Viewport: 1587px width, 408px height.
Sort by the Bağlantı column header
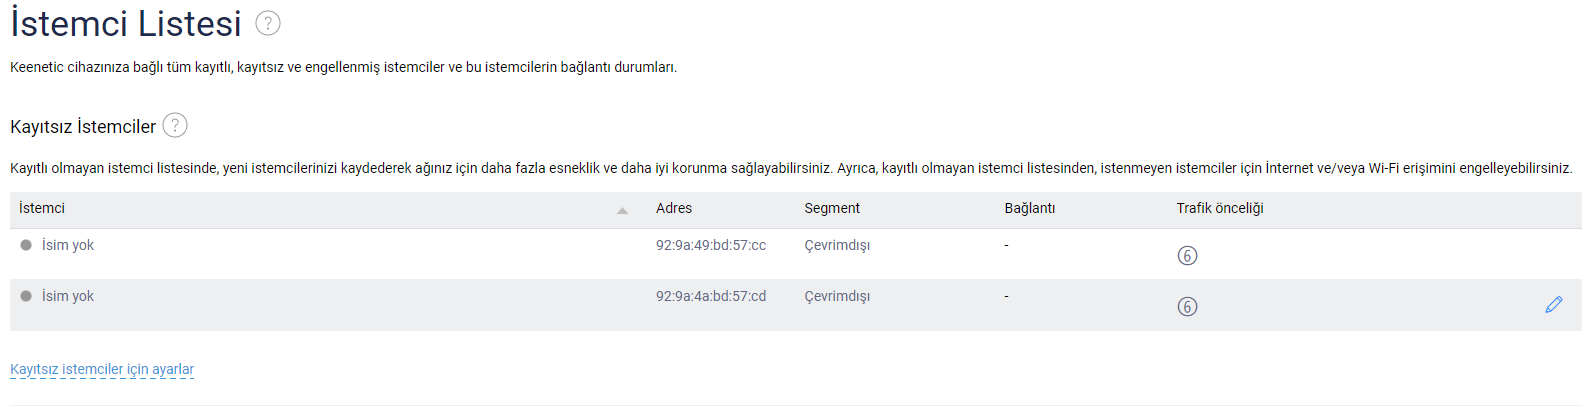pos(1030,208)
